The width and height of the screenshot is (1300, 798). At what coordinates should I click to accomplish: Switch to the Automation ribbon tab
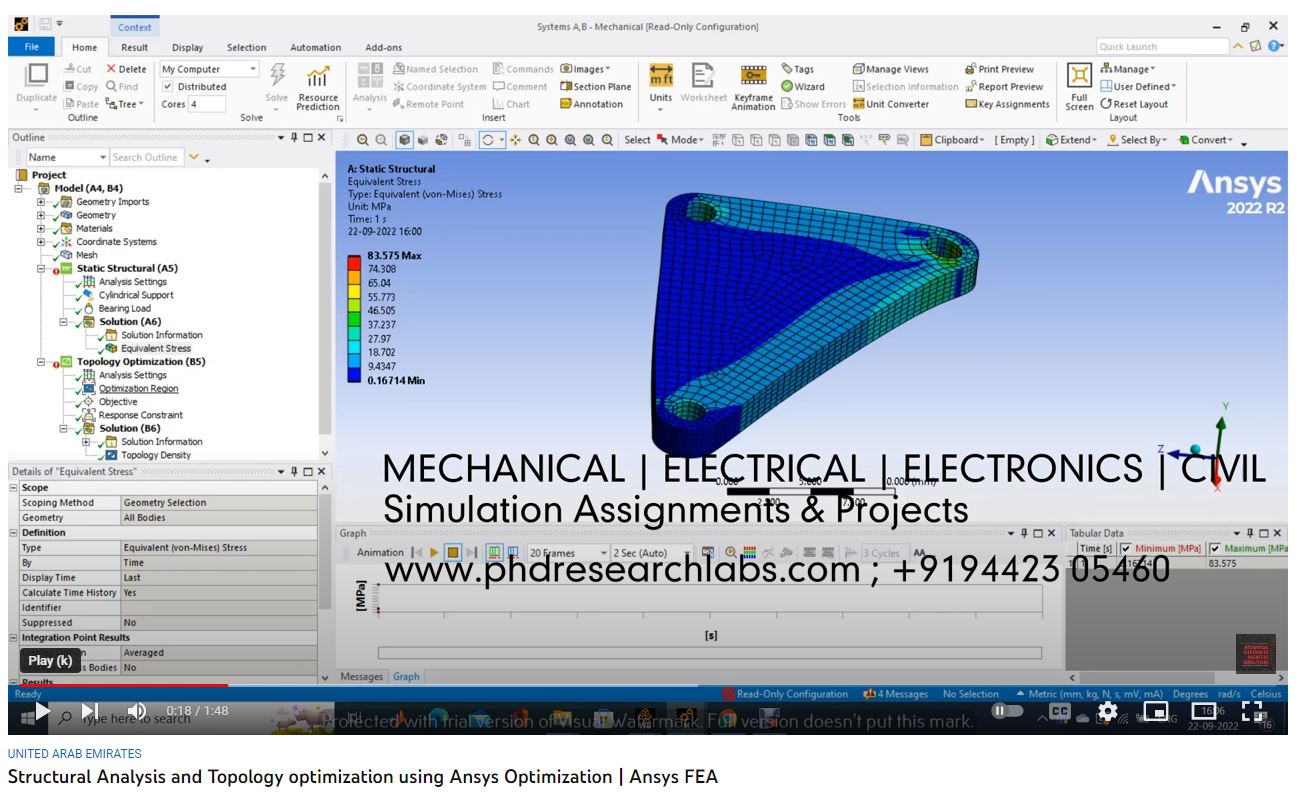point(315,47)
